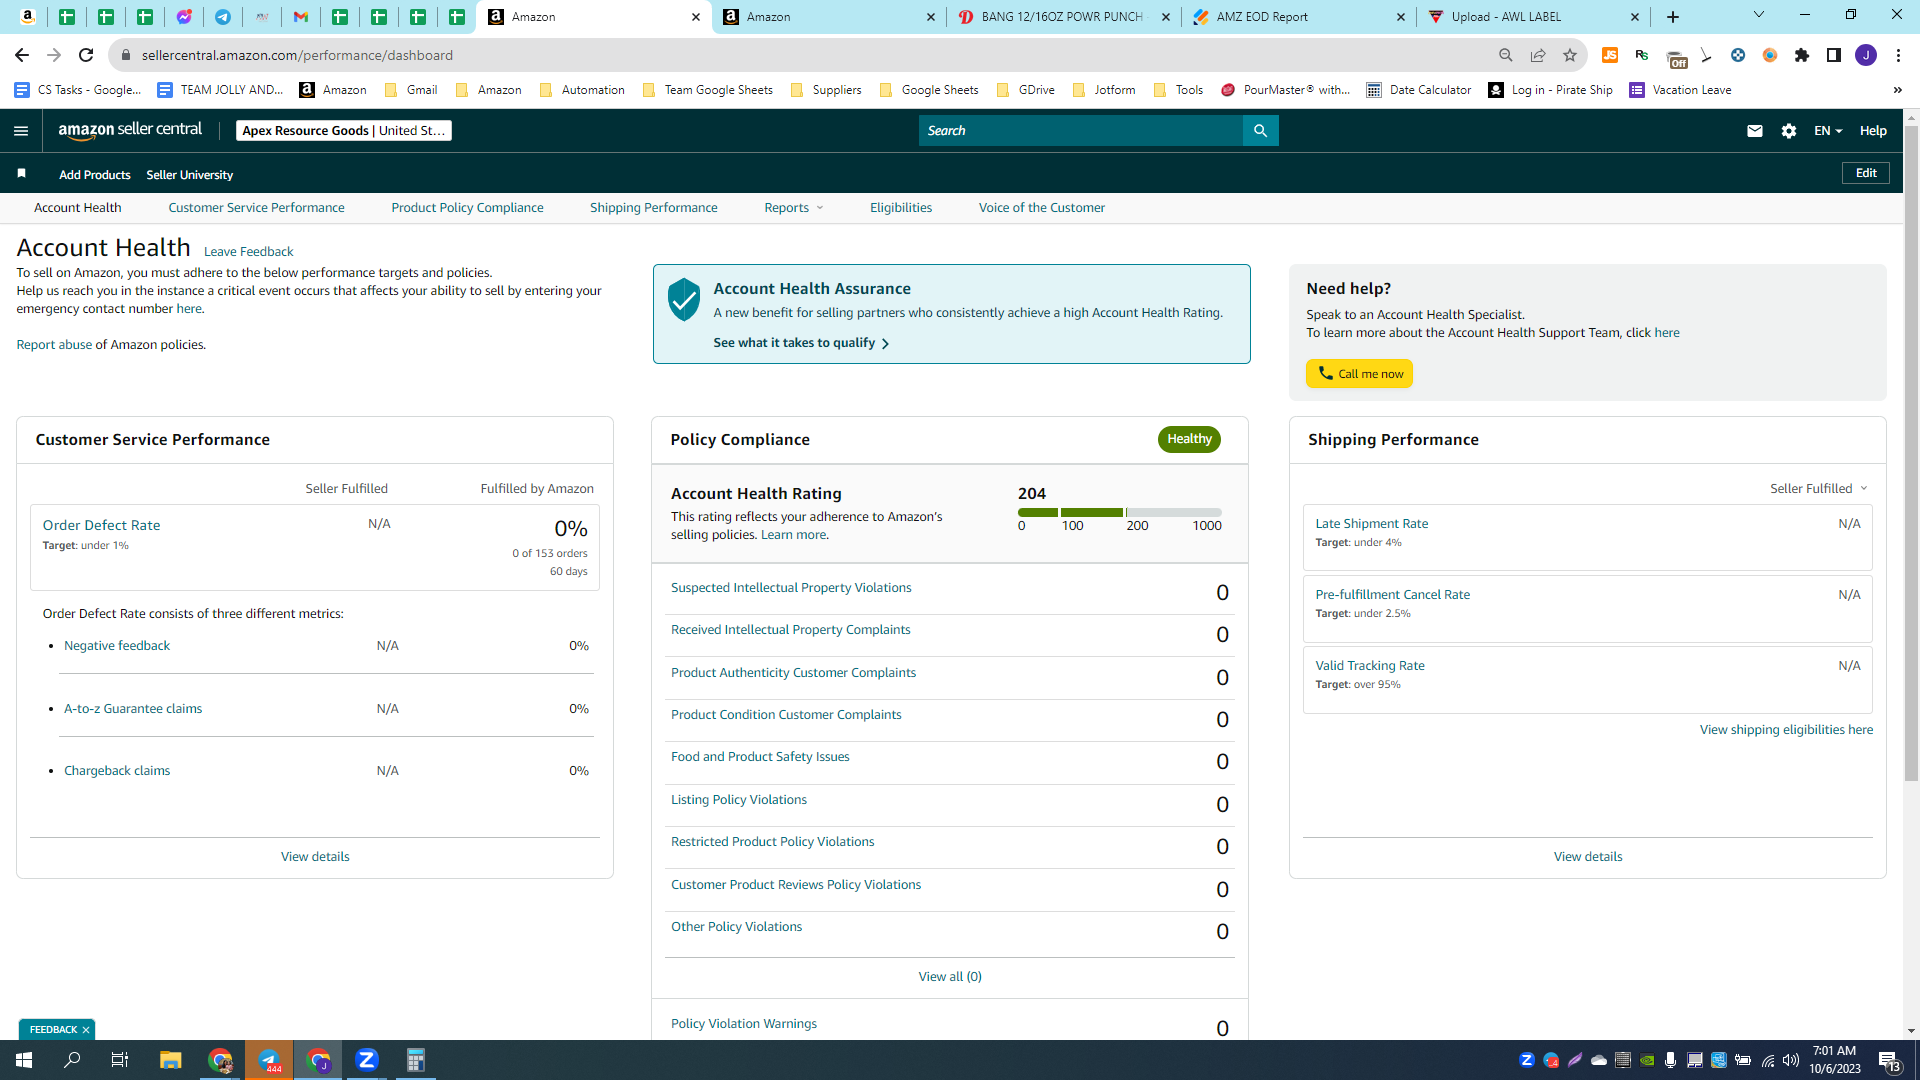
Task: Close the Feedback badge
Action: [86, 1030]
